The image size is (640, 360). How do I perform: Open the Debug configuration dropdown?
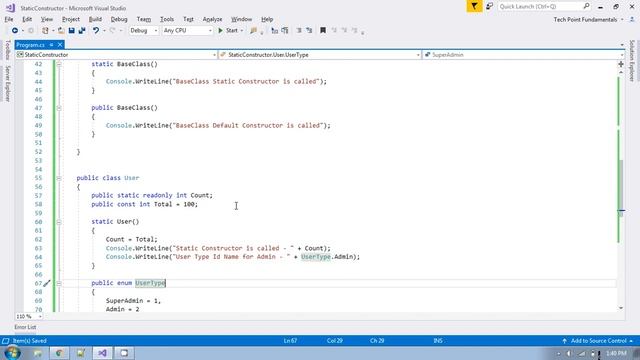[x=144, y=31]
